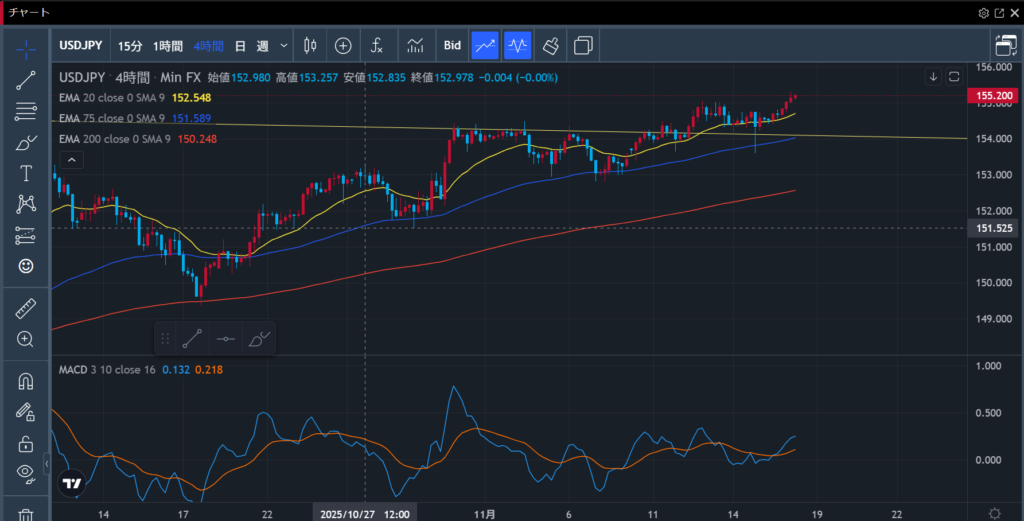1024x521 pixels.
Task: Open the emoji sticker tool
Action: click(x=26, y=266)
